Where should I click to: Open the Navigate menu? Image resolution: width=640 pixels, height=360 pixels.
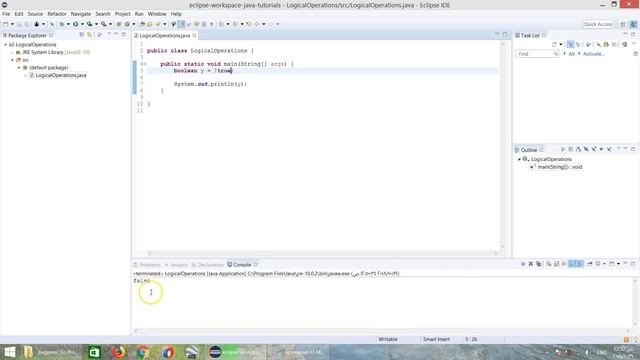coord(81,14)
